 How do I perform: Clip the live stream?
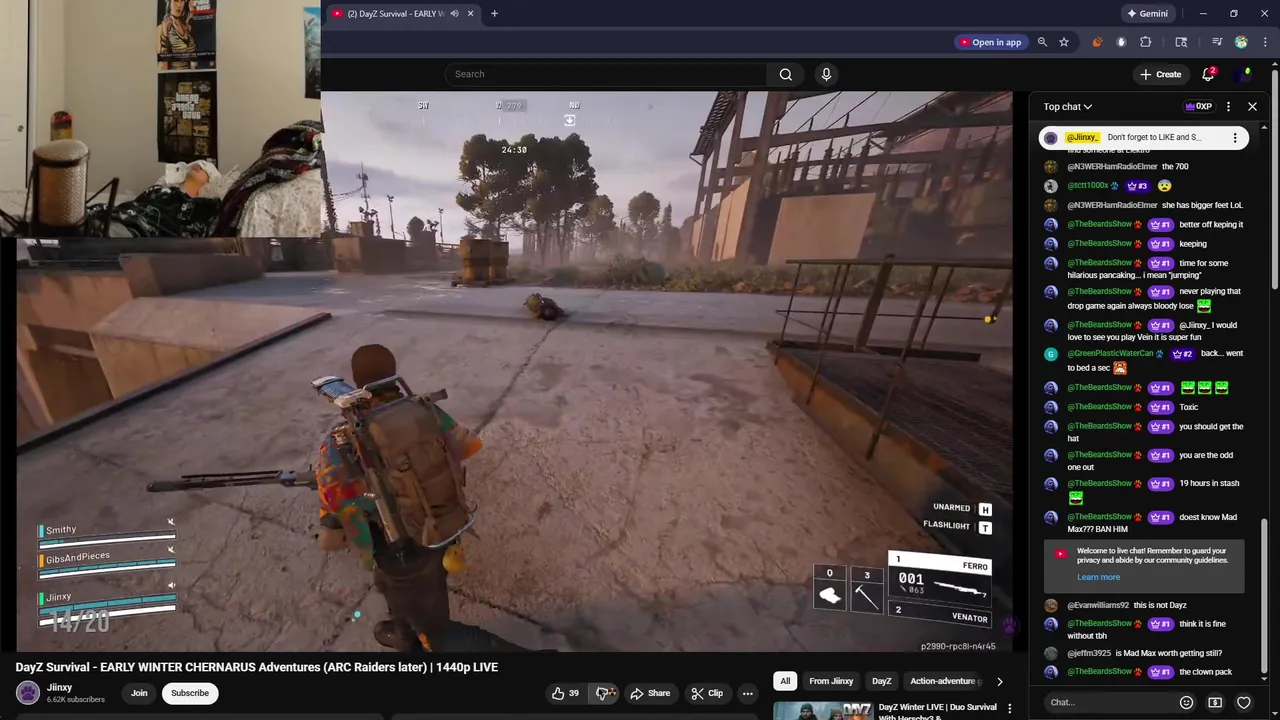pos(707,693)
